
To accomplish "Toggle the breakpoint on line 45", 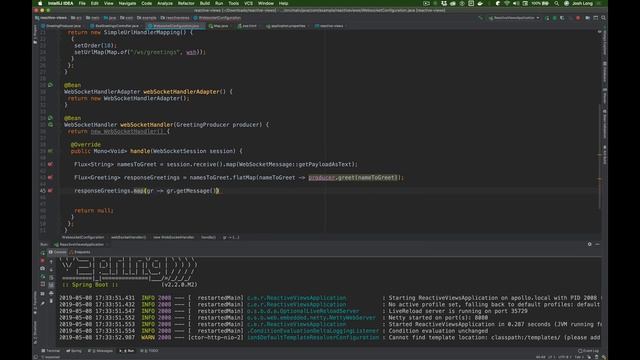I will point(50,191).
